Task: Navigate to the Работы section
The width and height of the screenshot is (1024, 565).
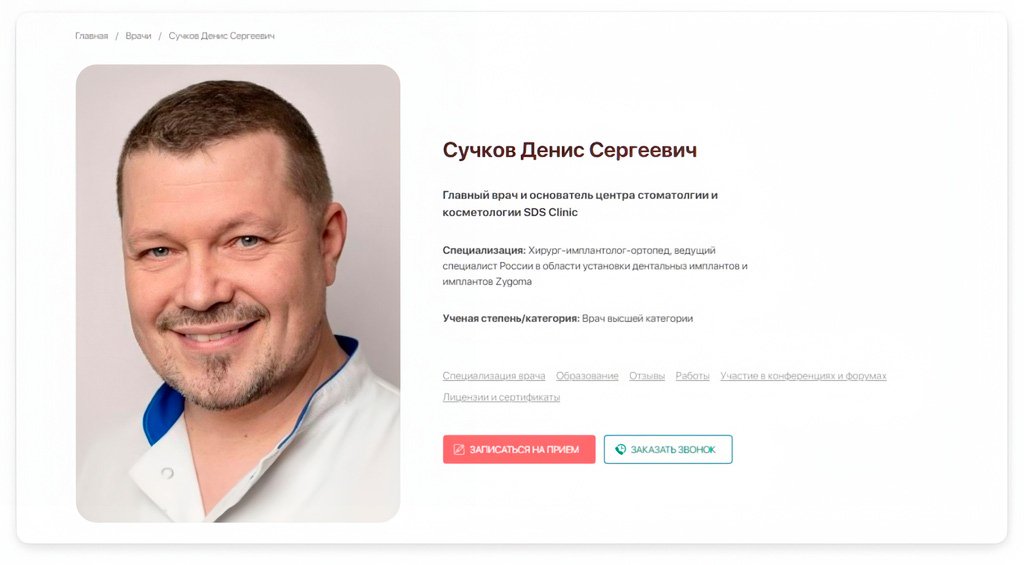Action: 692,376
